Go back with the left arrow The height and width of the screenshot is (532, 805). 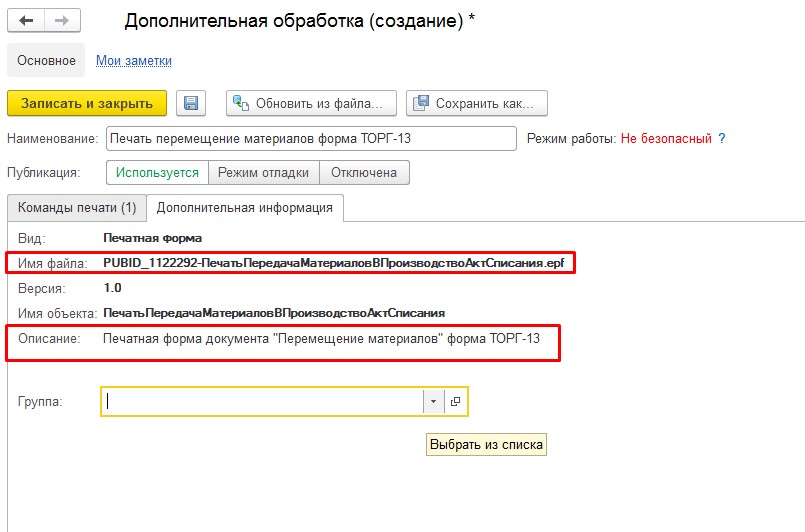point(26,21)
